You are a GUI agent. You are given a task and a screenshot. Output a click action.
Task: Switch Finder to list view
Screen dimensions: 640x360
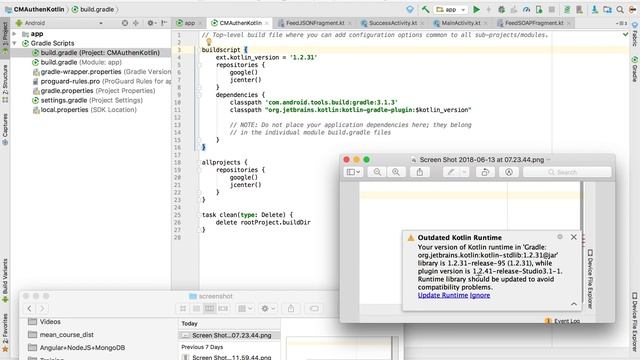coord(196,309)
